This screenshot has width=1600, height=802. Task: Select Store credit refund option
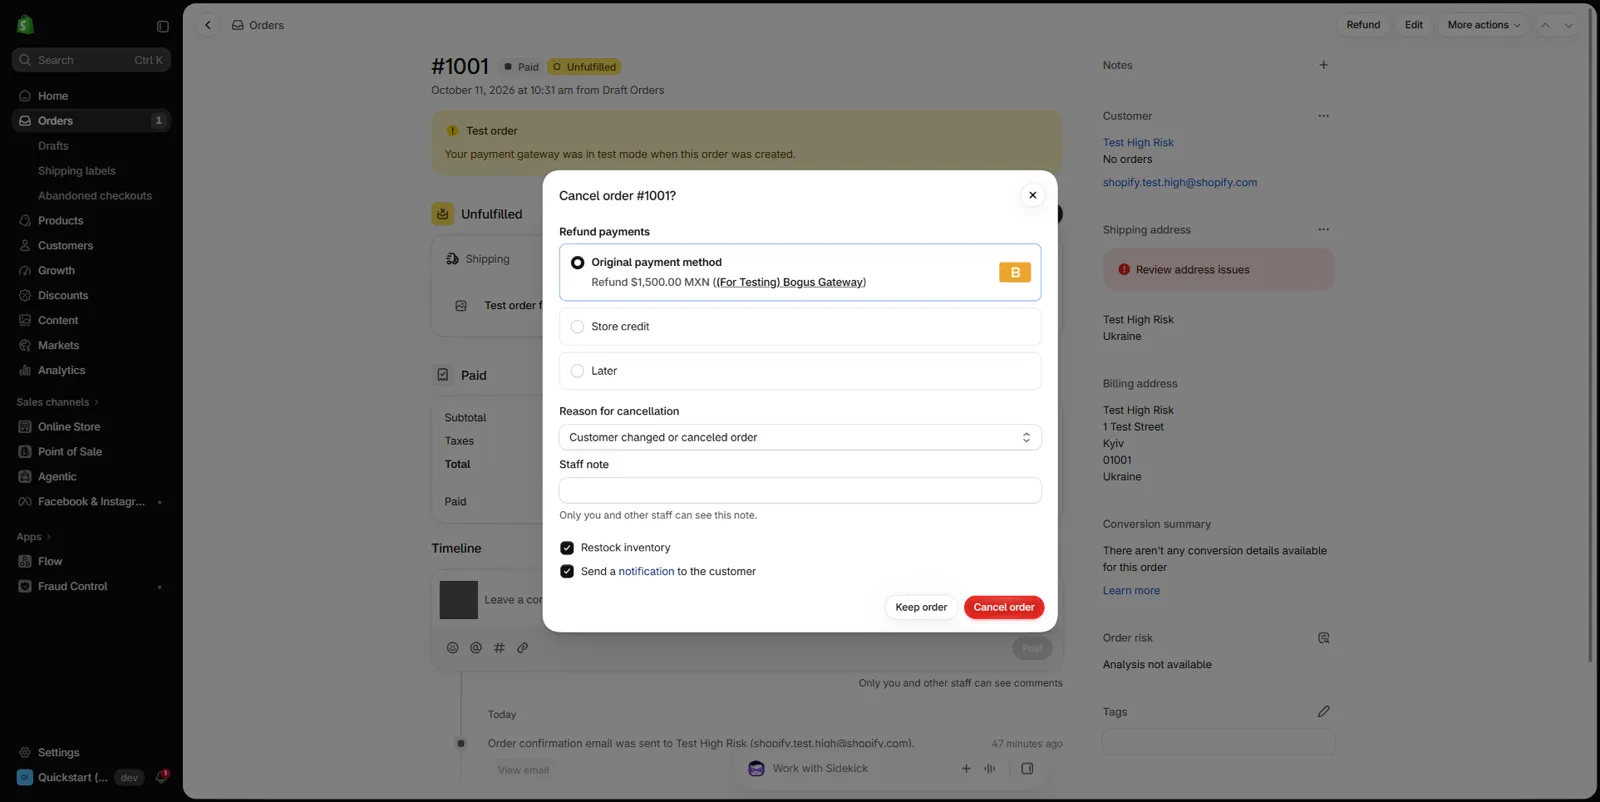coord(800,327)
